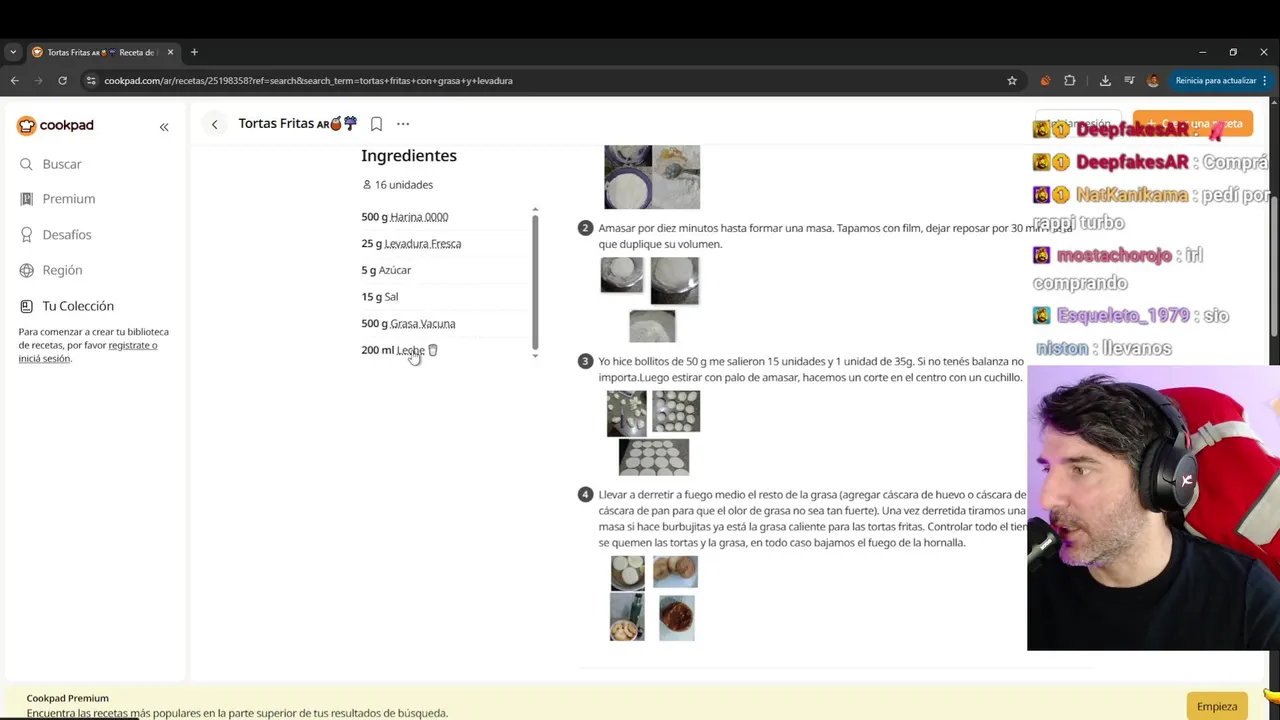Open the step 1 flour photo

(x=652, y=176)
